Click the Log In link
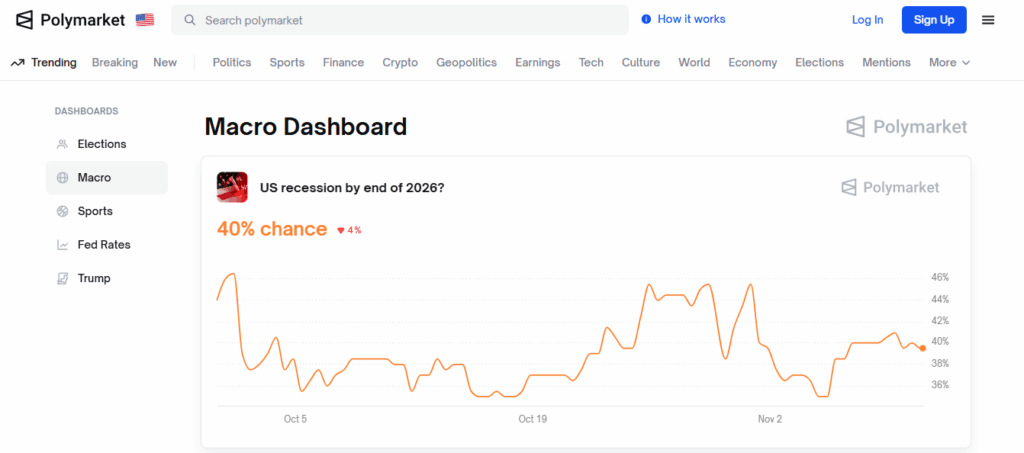 pyautogui.click(x=867, y=20)
